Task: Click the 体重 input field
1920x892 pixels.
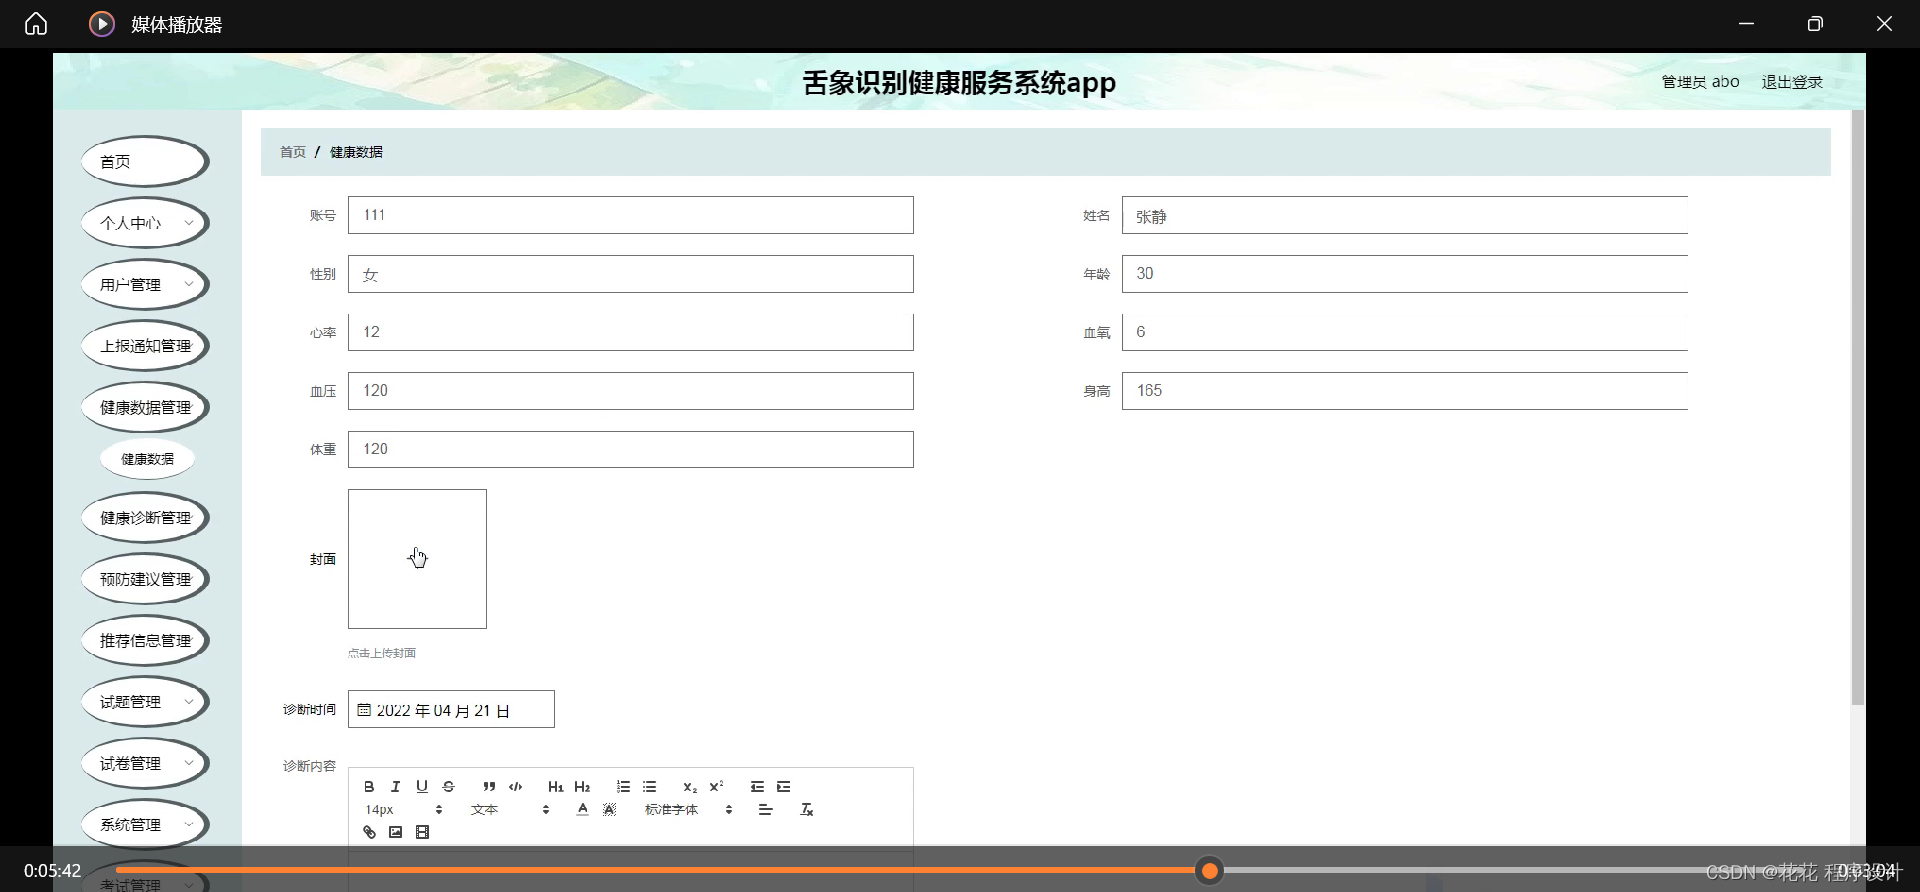Action: click(631, 449)
